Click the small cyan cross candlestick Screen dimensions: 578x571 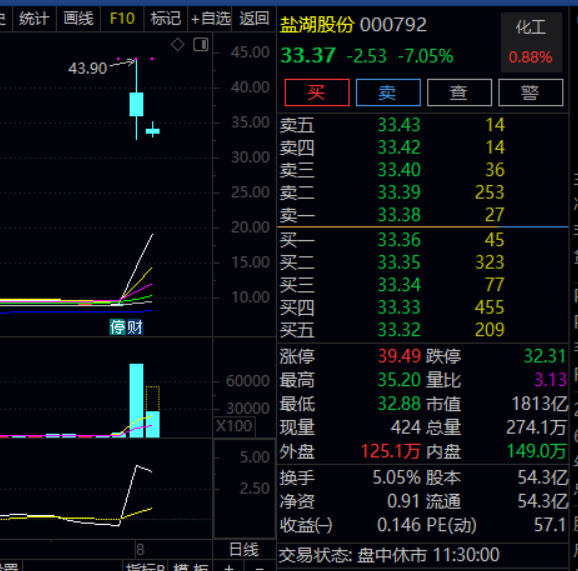(x=153, y=131)
